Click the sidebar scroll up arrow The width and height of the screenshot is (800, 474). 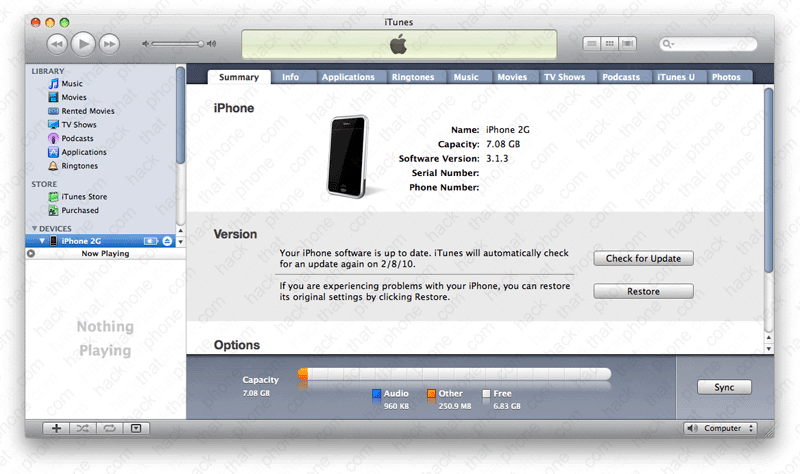coord(181,231)
